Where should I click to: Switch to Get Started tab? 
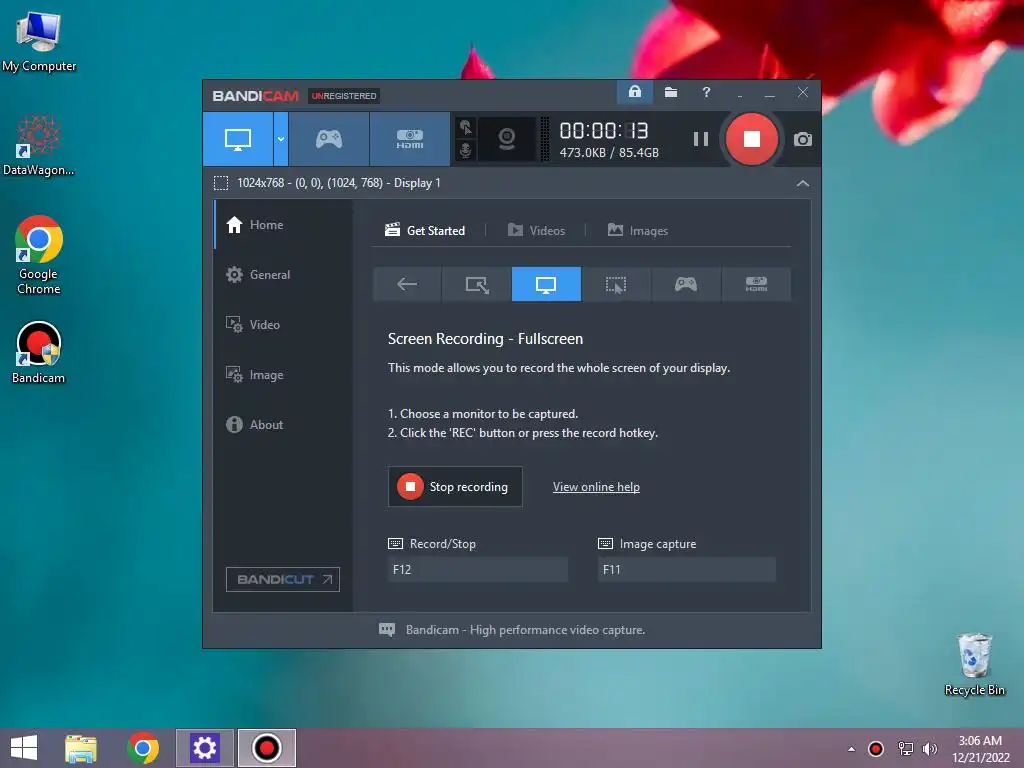(425, 231)
